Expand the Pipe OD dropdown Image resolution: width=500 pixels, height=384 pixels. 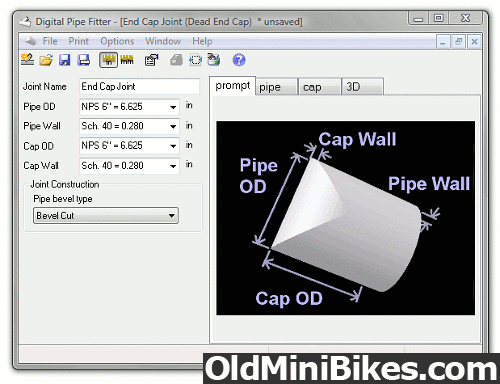pyautogui.click(x=173, y=107)
